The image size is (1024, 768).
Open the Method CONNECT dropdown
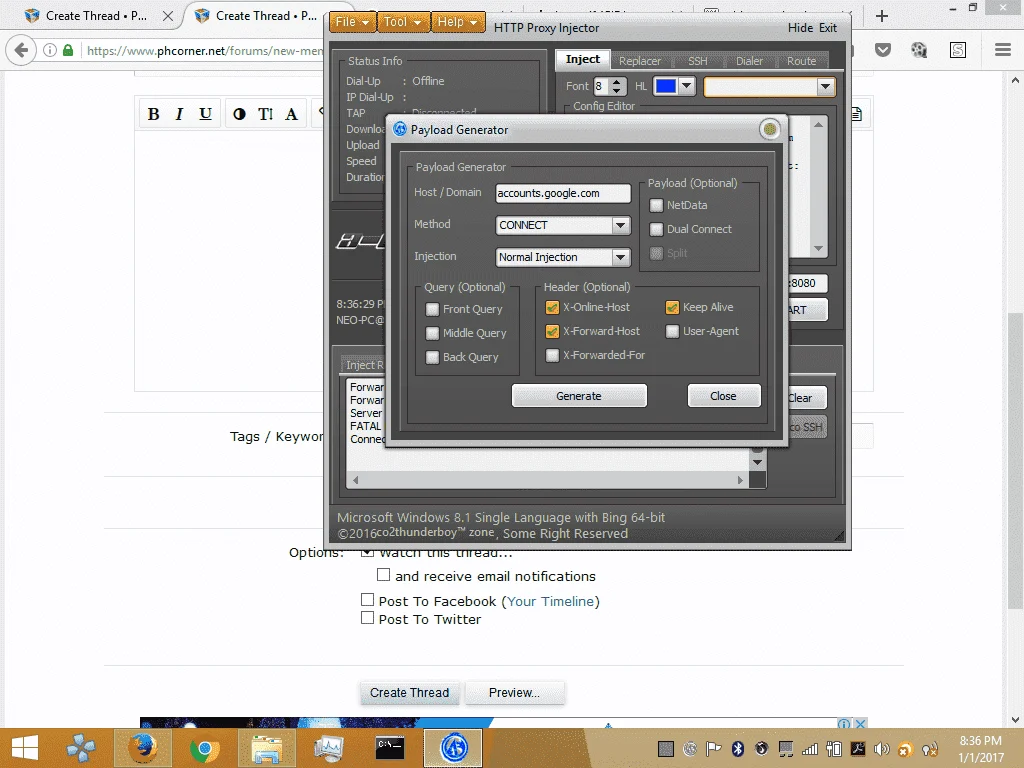pos(620,225)
